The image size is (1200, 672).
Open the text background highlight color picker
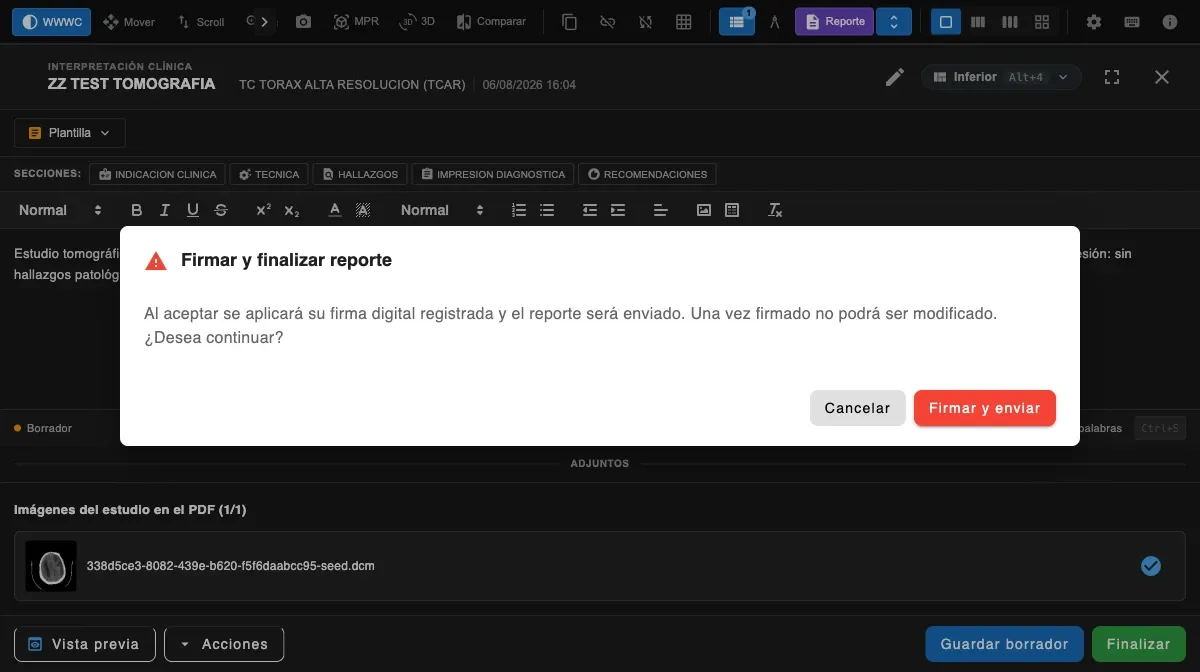tap(363, 210)
